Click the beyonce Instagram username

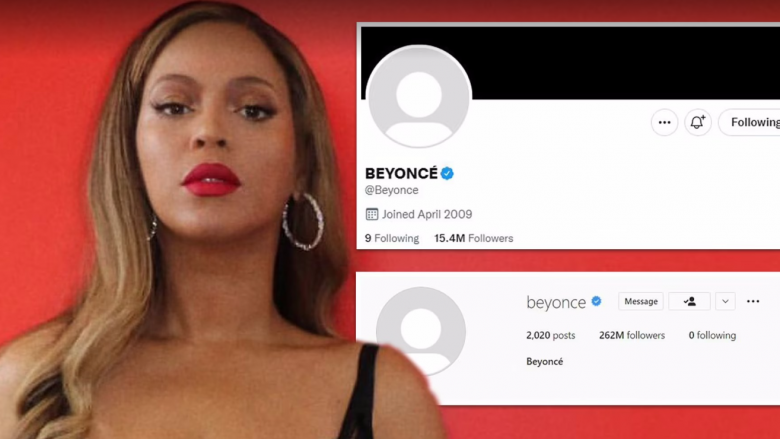click(x=556, y=302)
